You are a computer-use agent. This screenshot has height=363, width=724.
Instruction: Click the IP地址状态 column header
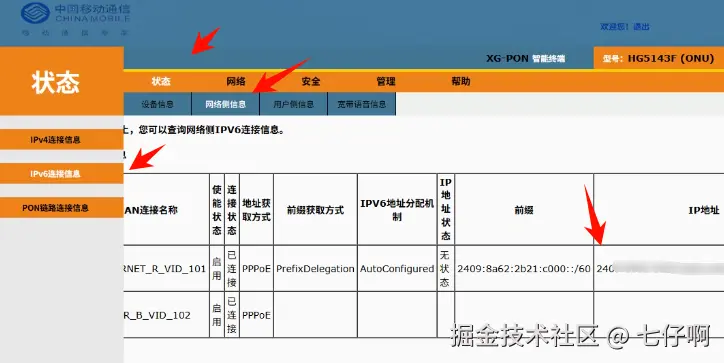point(446,209)
